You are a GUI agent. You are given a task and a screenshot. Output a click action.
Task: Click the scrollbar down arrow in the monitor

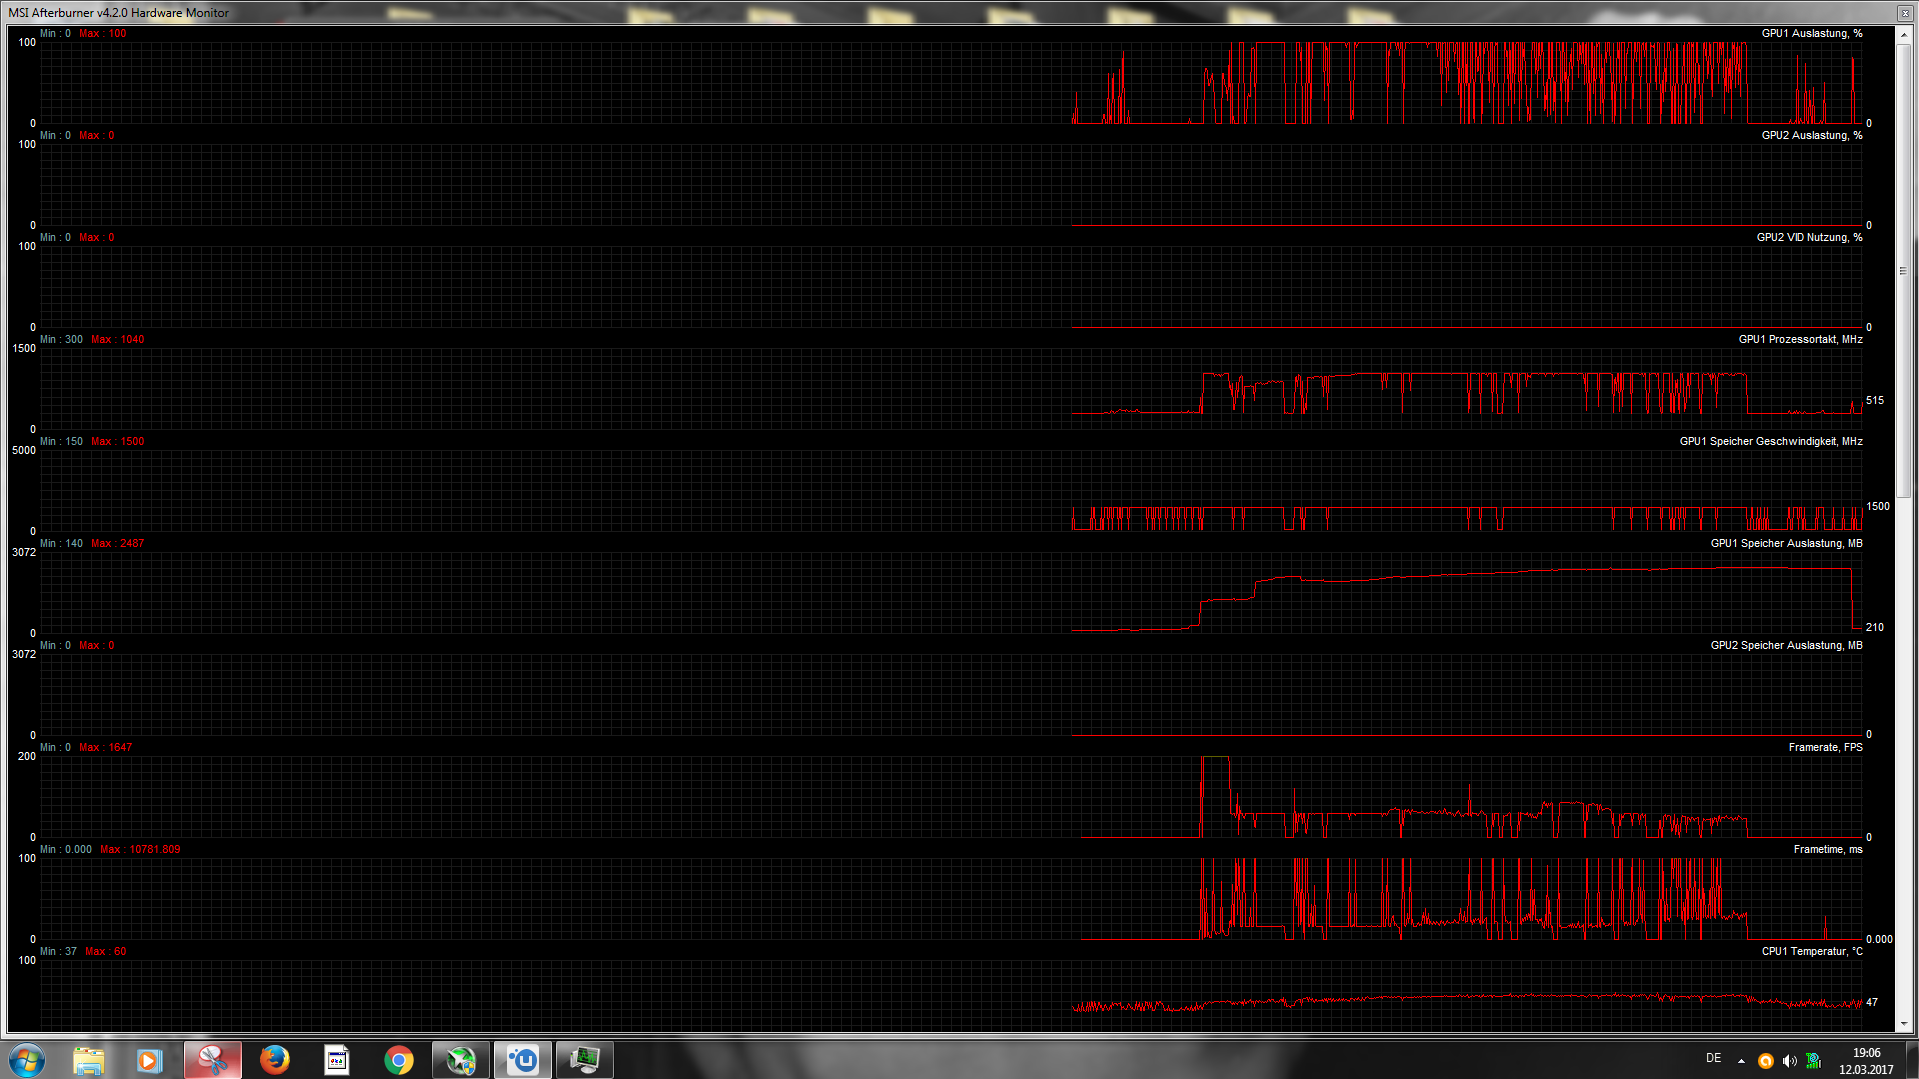coord(1903,1023)
